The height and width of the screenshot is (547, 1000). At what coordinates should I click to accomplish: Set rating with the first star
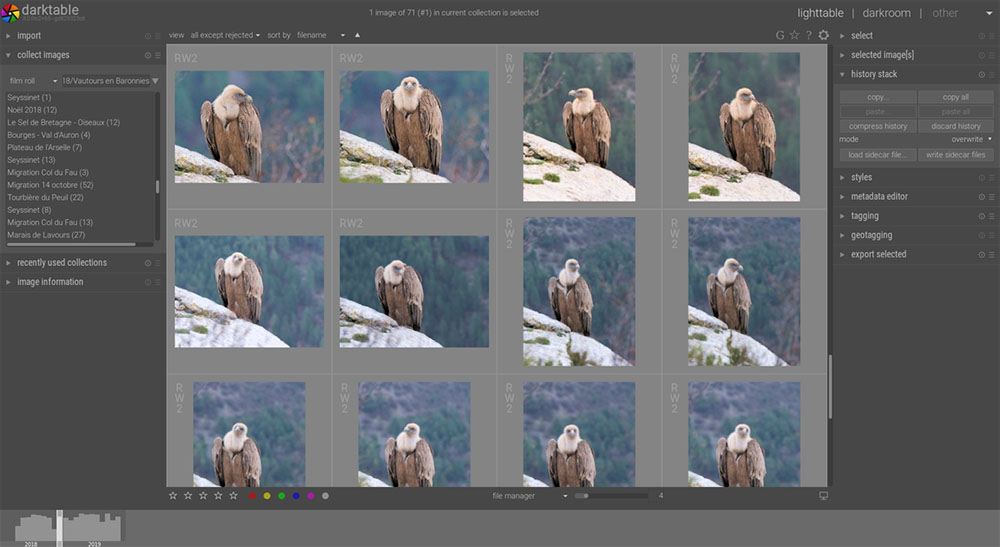pyautogui.click(x=173, y=496)
